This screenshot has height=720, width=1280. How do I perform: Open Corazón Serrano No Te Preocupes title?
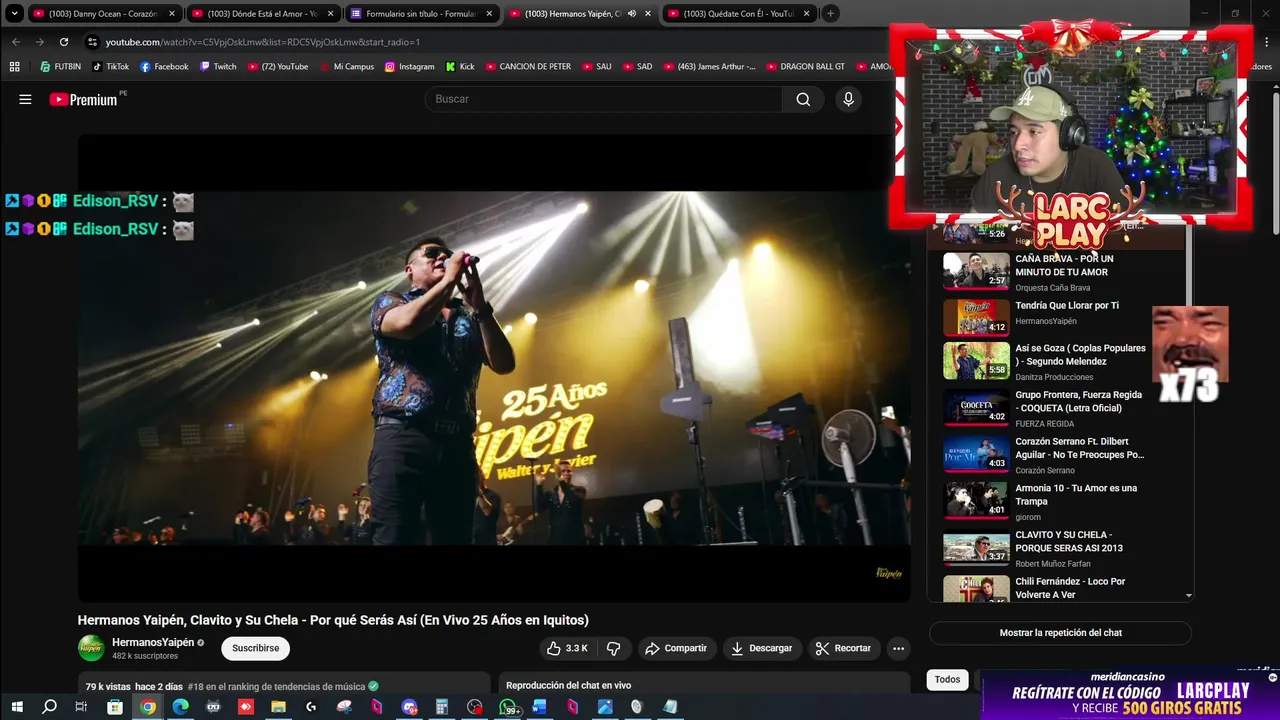(1079, 448)
